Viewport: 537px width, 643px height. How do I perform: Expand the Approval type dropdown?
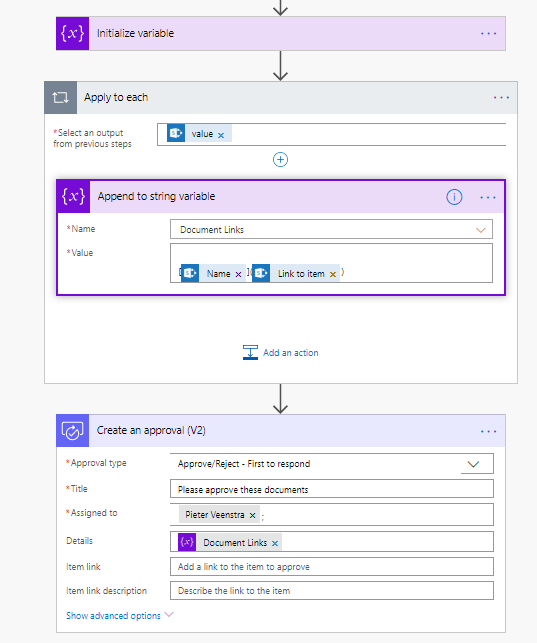(473, 464)
